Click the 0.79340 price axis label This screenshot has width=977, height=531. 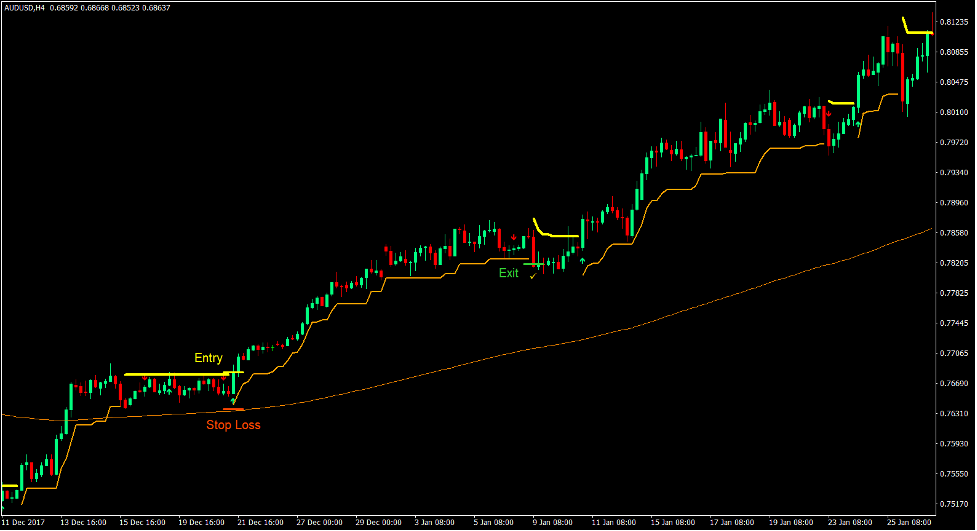tap(954, 173)
